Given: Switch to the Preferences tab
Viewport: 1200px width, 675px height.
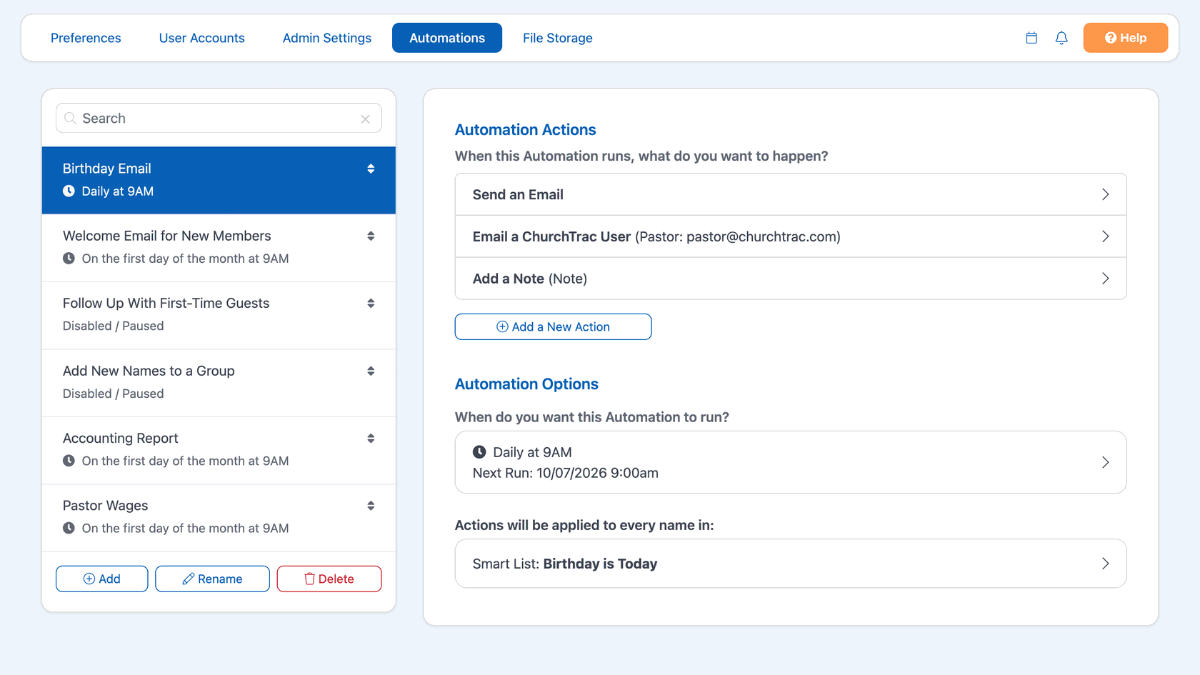Looking at the screenshot, I should tap(86, 38).
